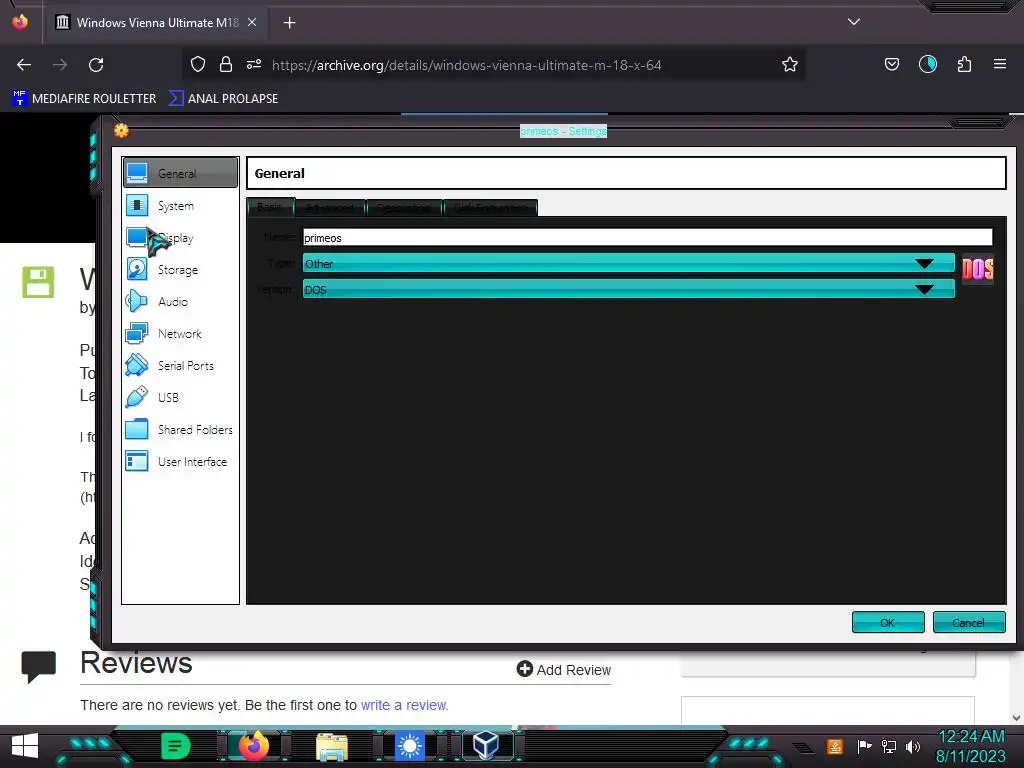Click the address bar URL
This screenshot has width=1024, height=768.
[x=466, y=65]
